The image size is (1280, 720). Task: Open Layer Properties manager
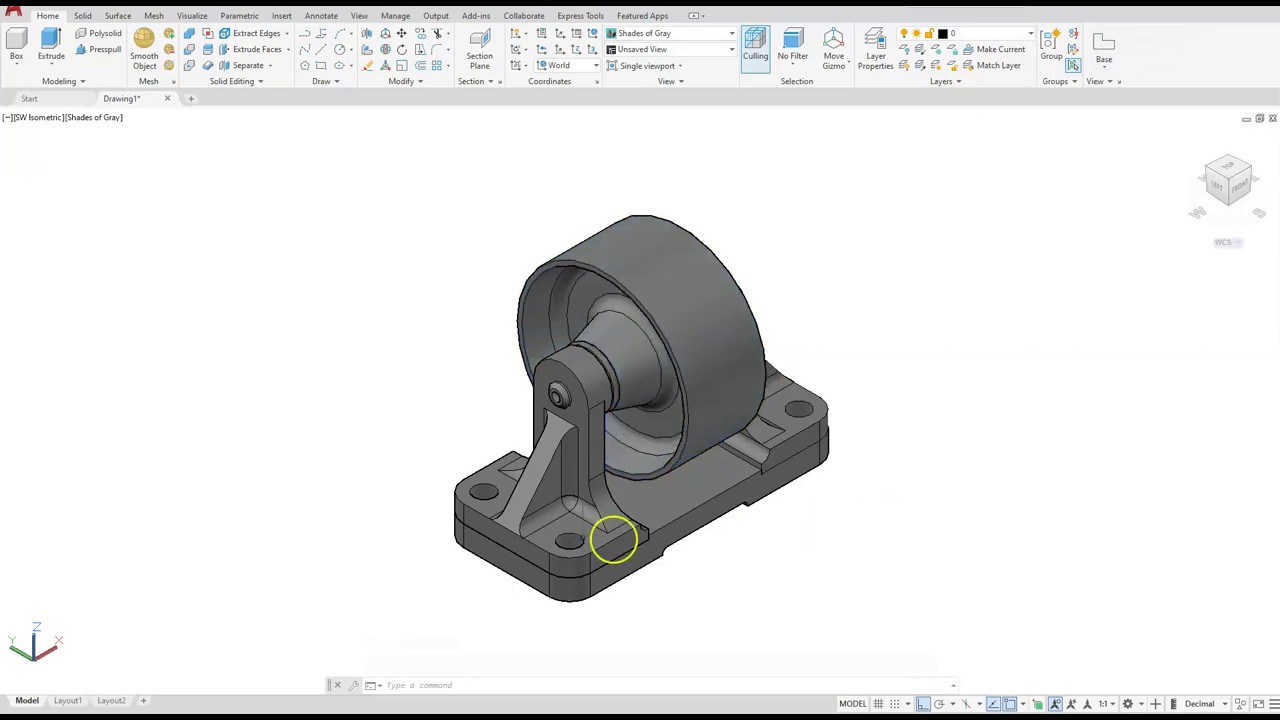(875, 50)
